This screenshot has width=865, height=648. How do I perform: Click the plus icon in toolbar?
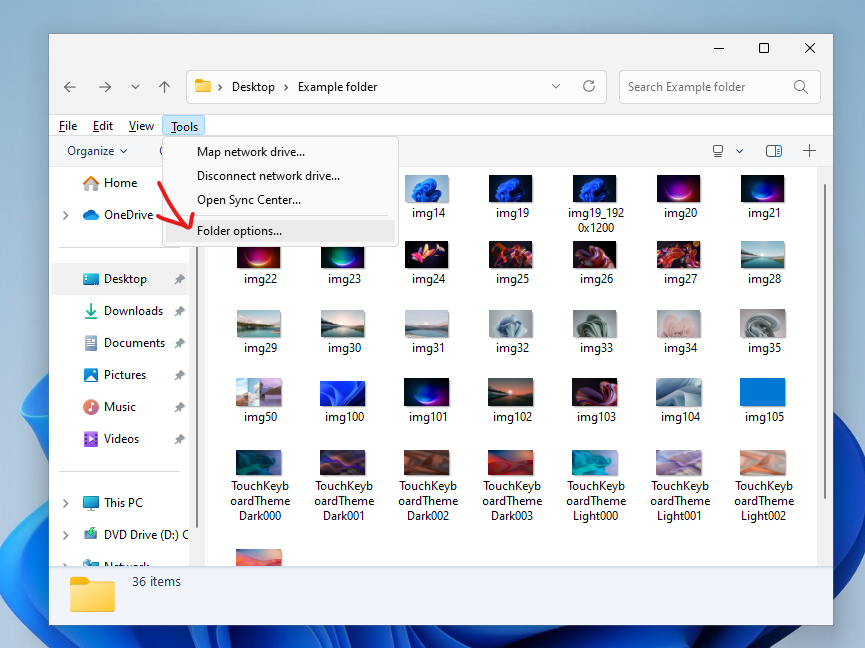[809, 151]
